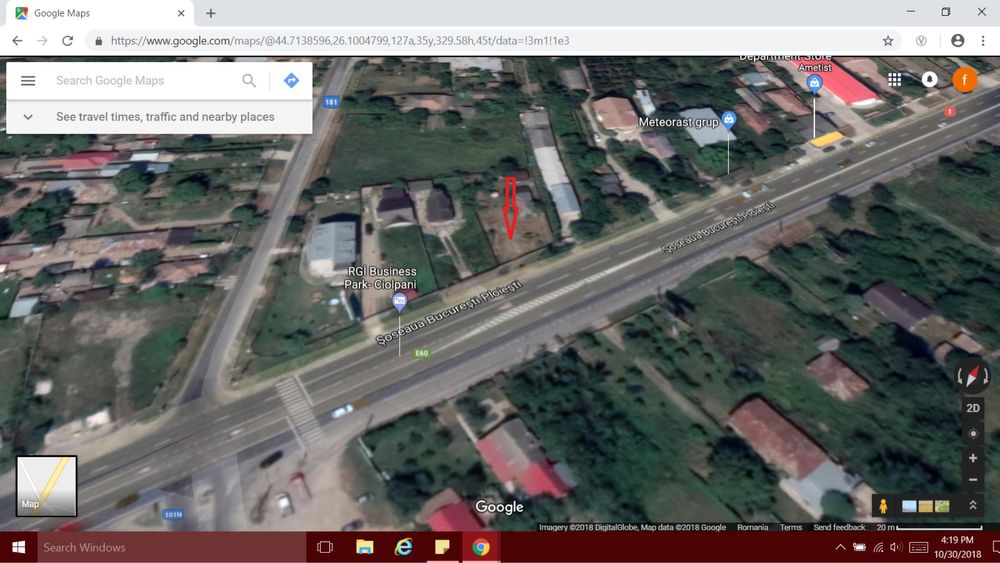Image resolution: width=1000 pixels, height=563 pixels.
Task: Expand imagery strip with double chevron
Action: point(973,505)
